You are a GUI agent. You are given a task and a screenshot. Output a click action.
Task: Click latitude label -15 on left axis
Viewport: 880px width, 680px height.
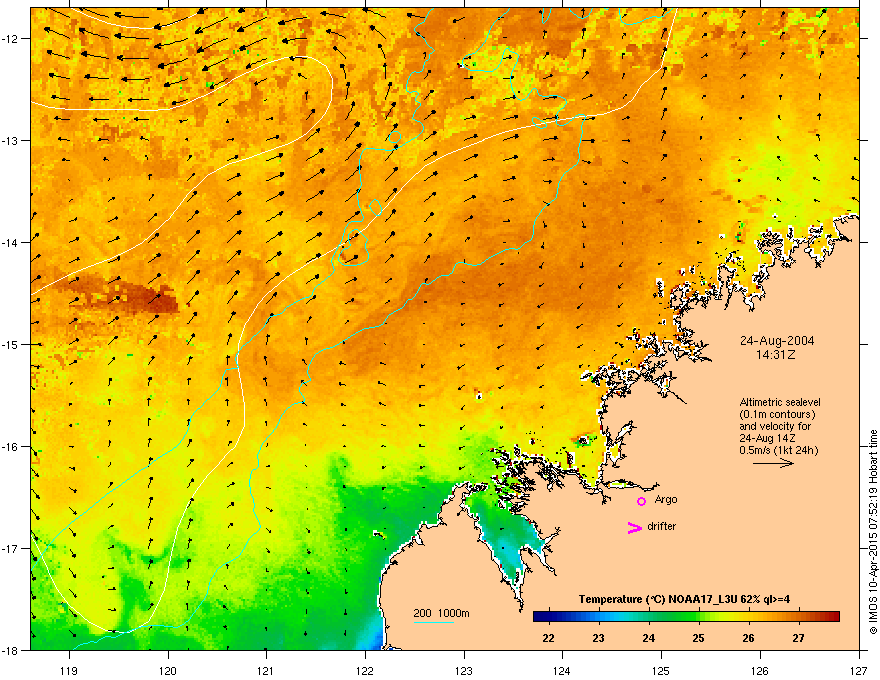click(11, 344)
